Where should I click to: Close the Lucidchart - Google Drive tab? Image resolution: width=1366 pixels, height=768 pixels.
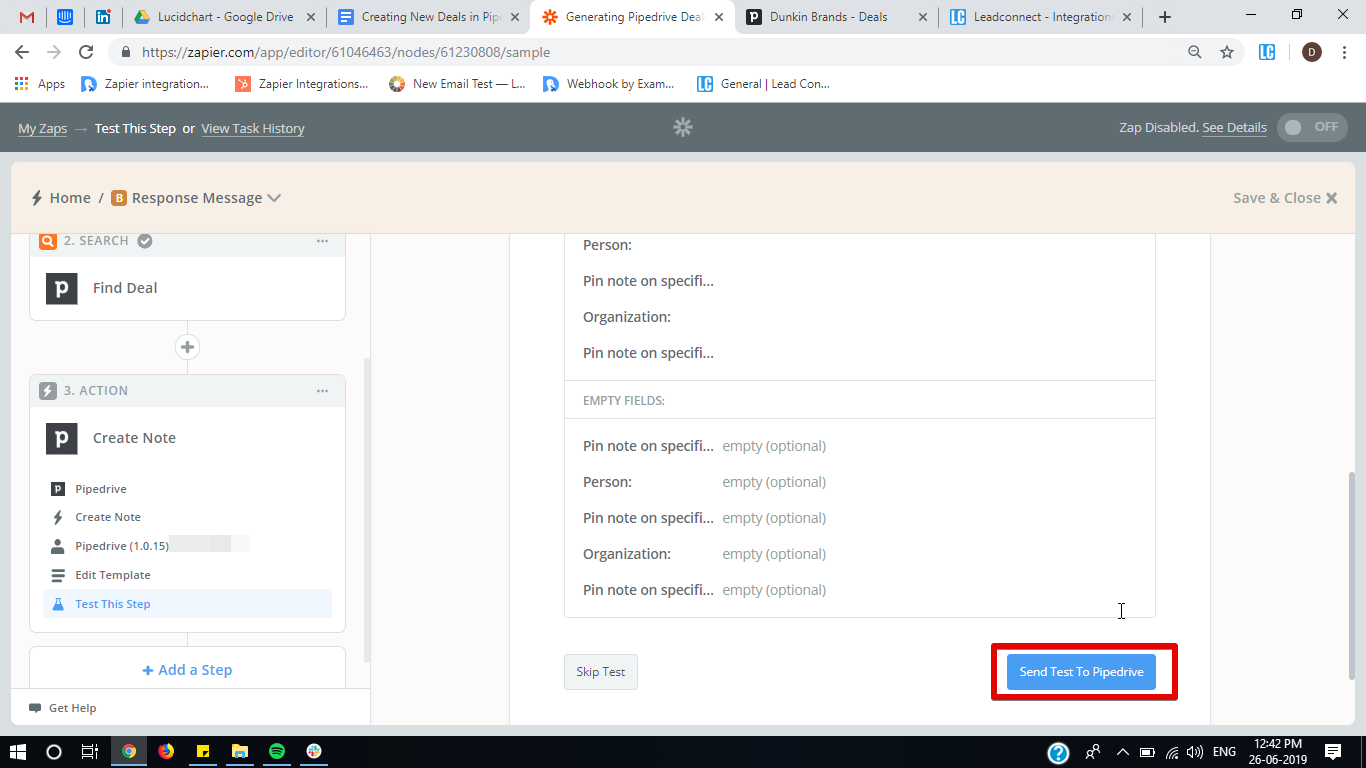click(x=309, y=17)
